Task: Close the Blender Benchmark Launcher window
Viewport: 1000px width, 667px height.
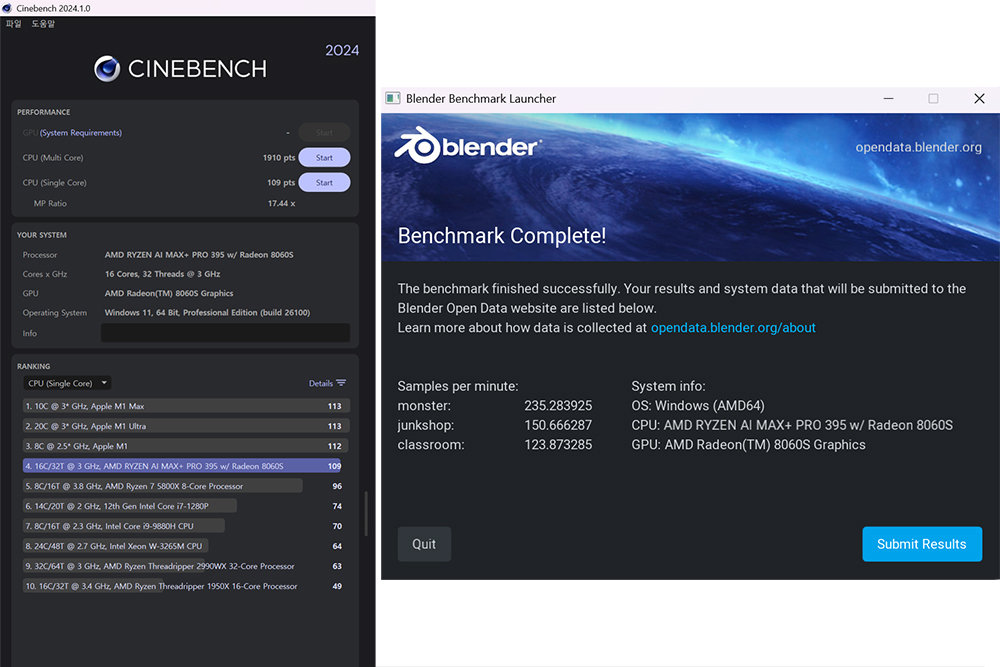Action: 979,99
